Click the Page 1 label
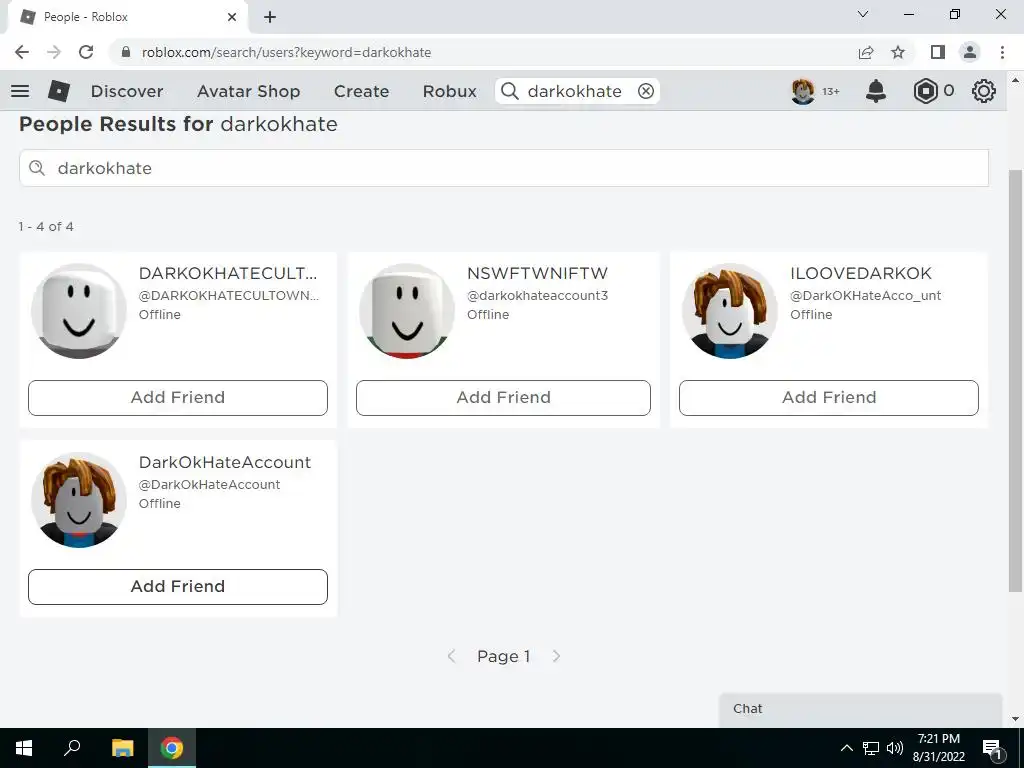The height and width of the screenshot is (768, 1024). (x=504, y=656)
